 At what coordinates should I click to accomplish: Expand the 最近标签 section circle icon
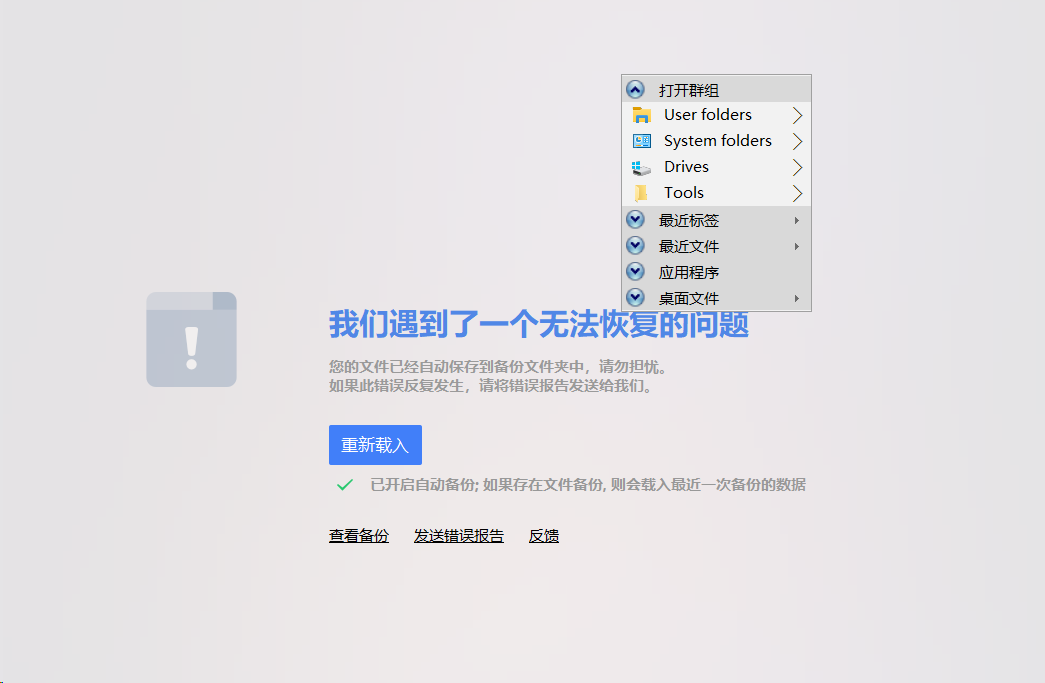click(635, 220)
